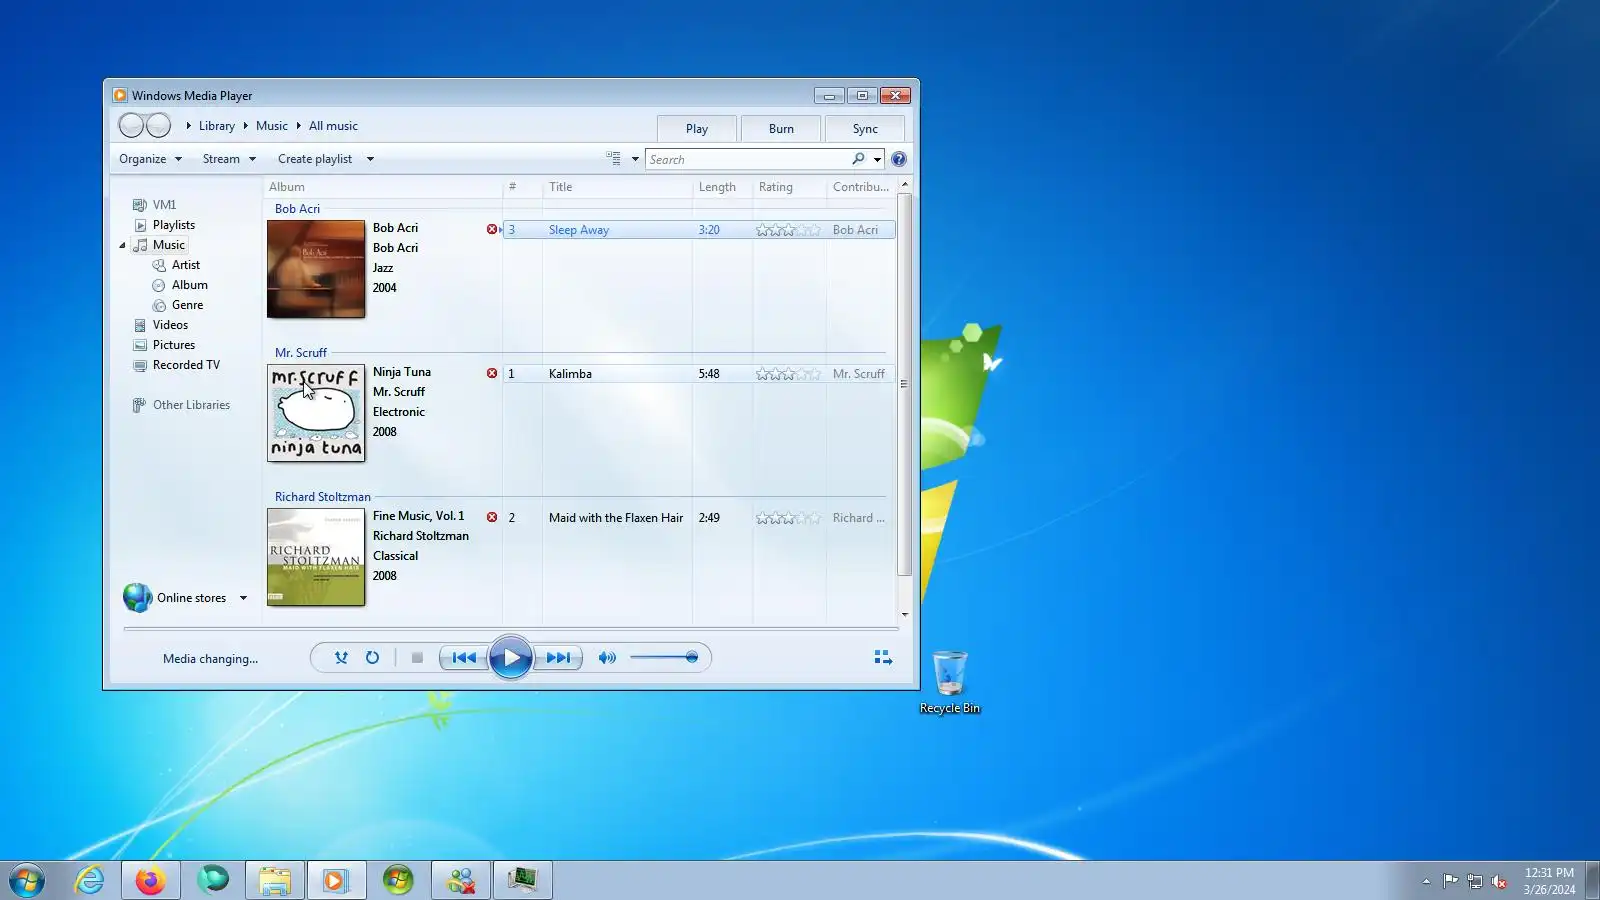Image resolution: width=1600 pixels, height=900 pixels.
Task: Click the error icon beside Kalimba
Action: pyautogui.click(x=492, y=373)
